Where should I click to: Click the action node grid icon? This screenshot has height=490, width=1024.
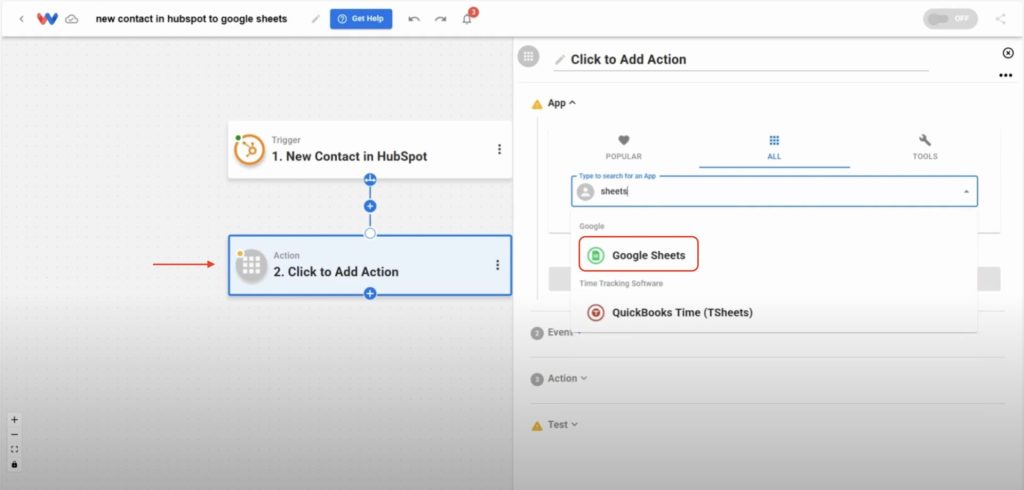251,265
